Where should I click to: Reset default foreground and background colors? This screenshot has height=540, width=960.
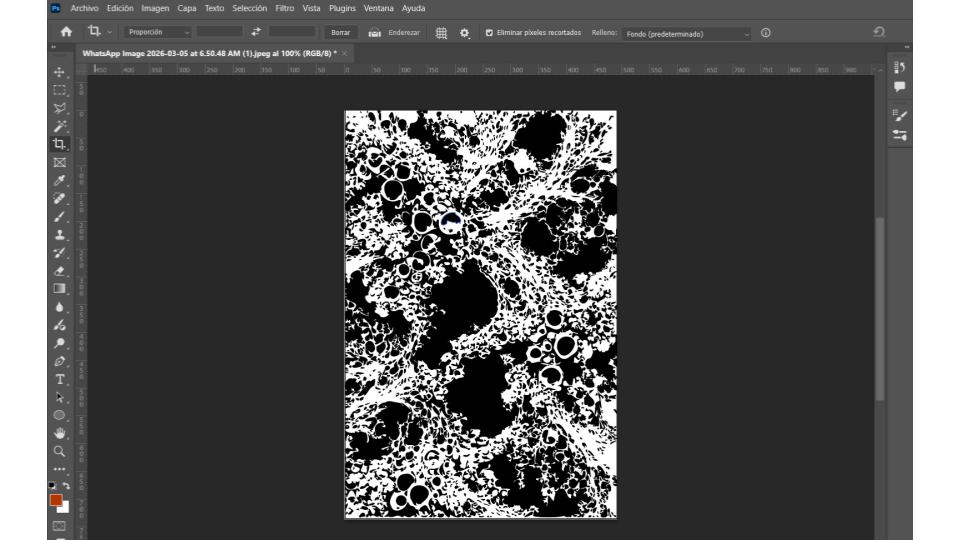tap(52, 486)
